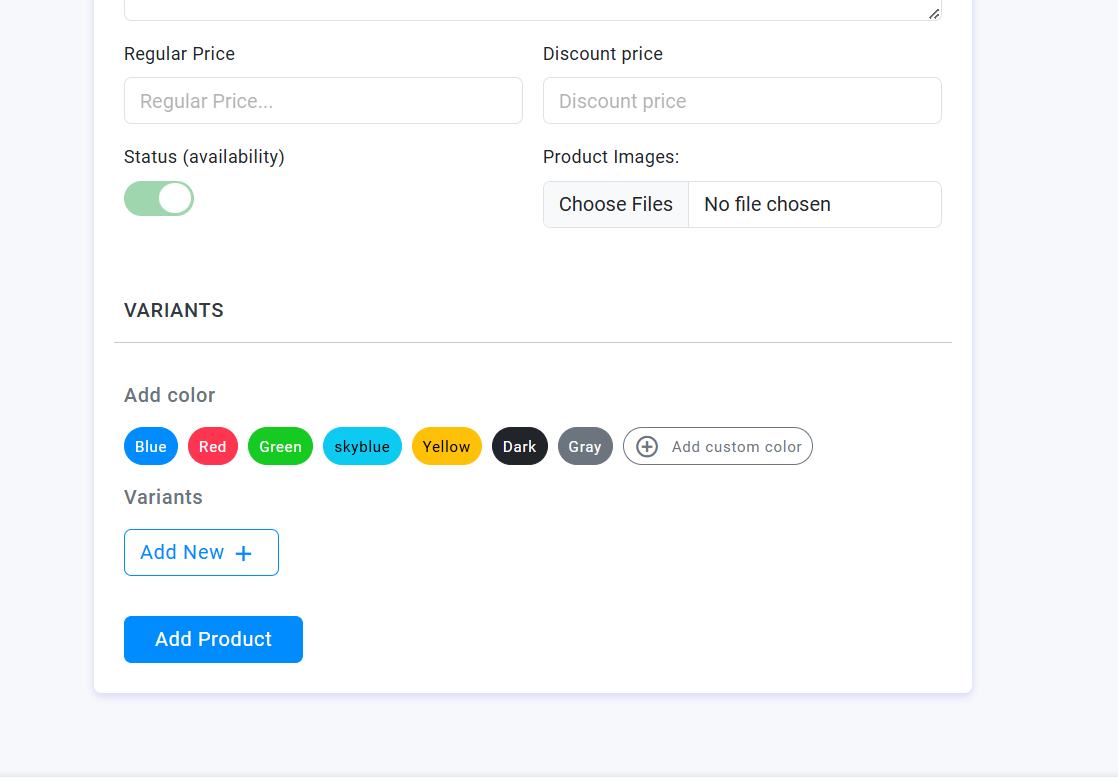Viewport: 1118px width, 782px height.
Task: Click the No file chosen text area
Action: tap(767, 204)
